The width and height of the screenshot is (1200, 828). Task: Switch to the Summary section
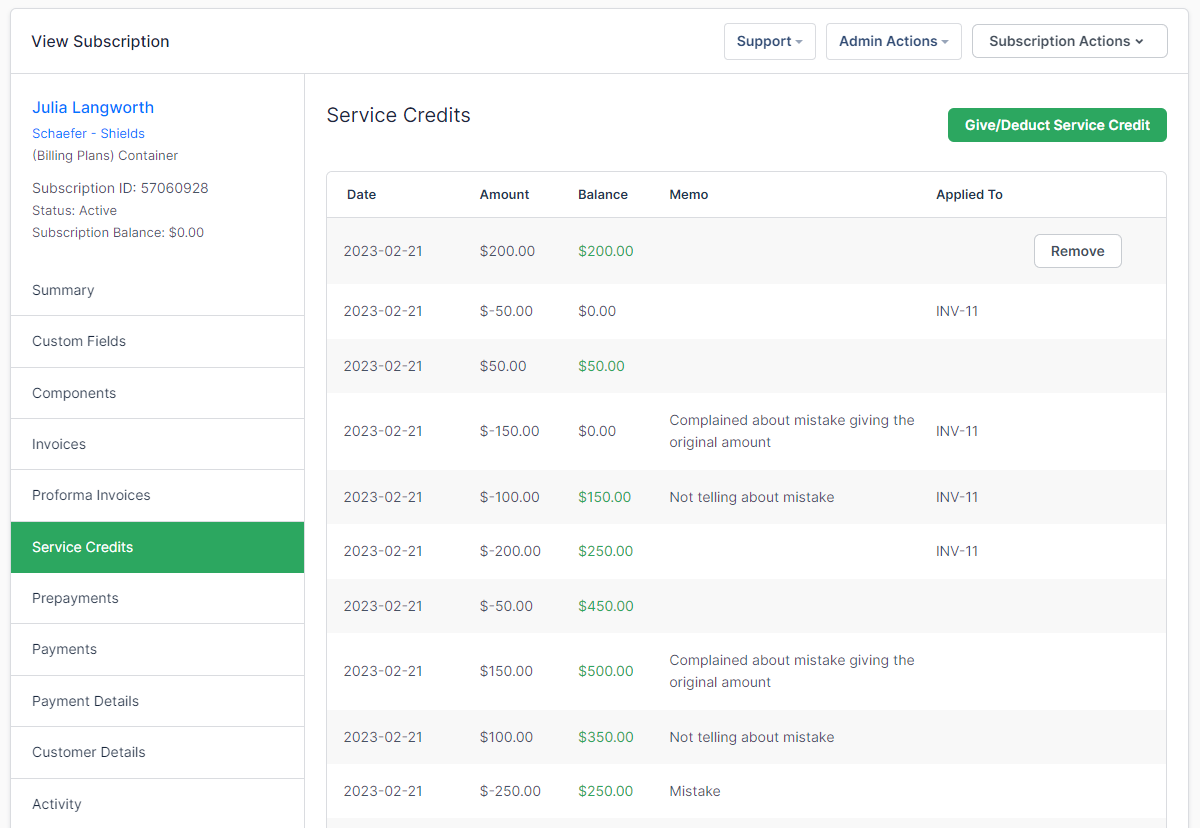63,290
